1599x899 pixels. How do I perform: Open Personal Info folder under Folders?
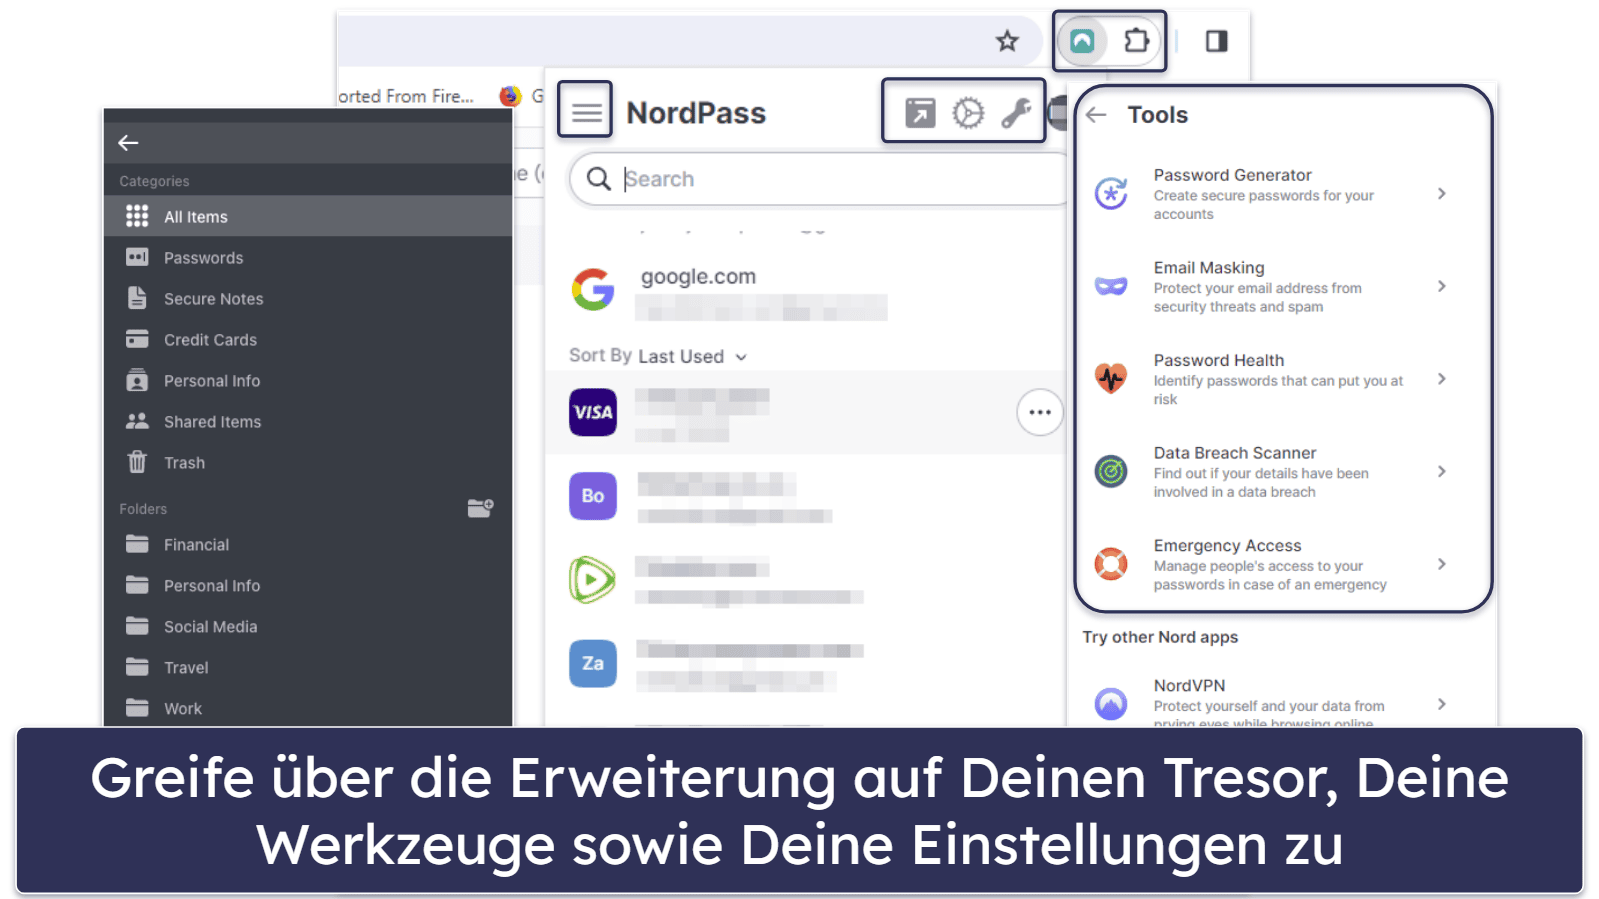coord(308,586)
